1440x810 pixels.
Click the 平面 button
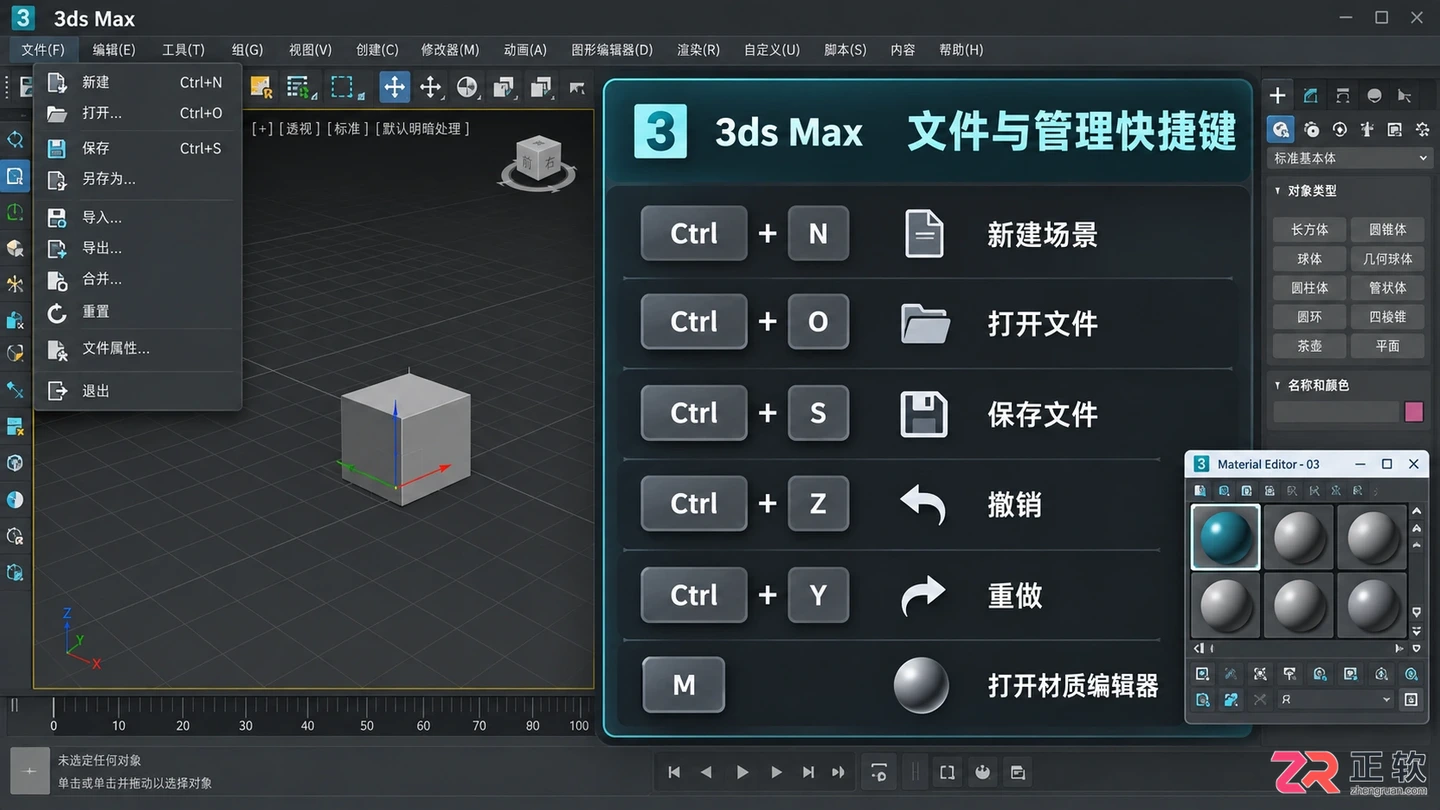1387,345
